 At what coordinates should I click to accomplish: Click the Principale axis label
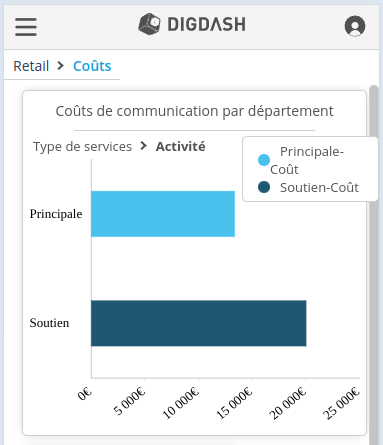(56, 214)
